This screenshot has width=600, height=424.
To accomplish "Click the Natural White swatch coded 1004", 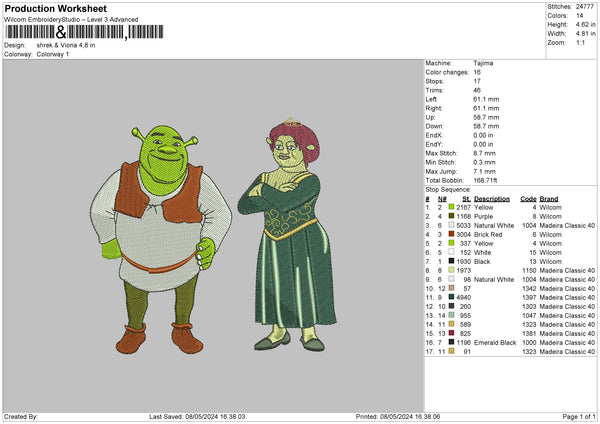I will tap(452, 225).
